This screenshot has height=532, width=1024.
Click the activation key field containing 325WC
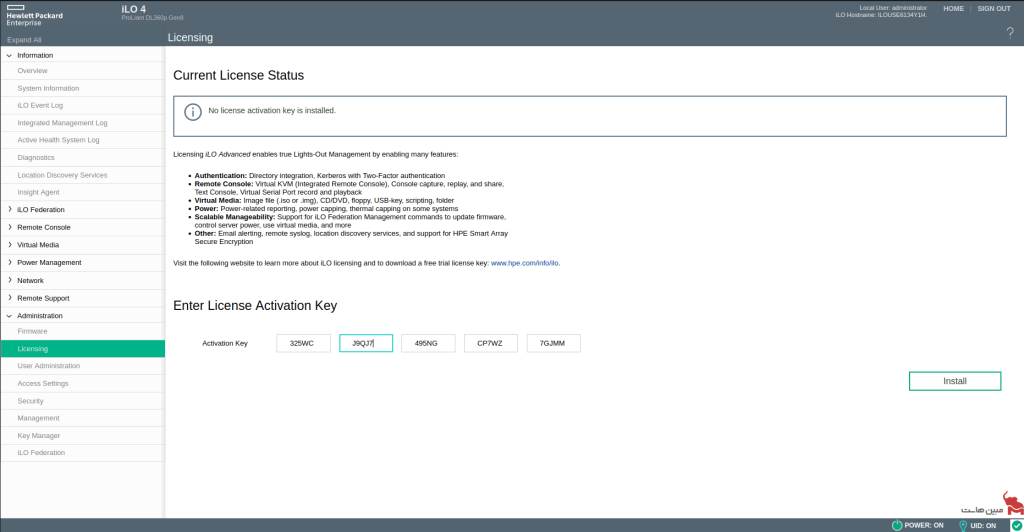coord(303,343)
